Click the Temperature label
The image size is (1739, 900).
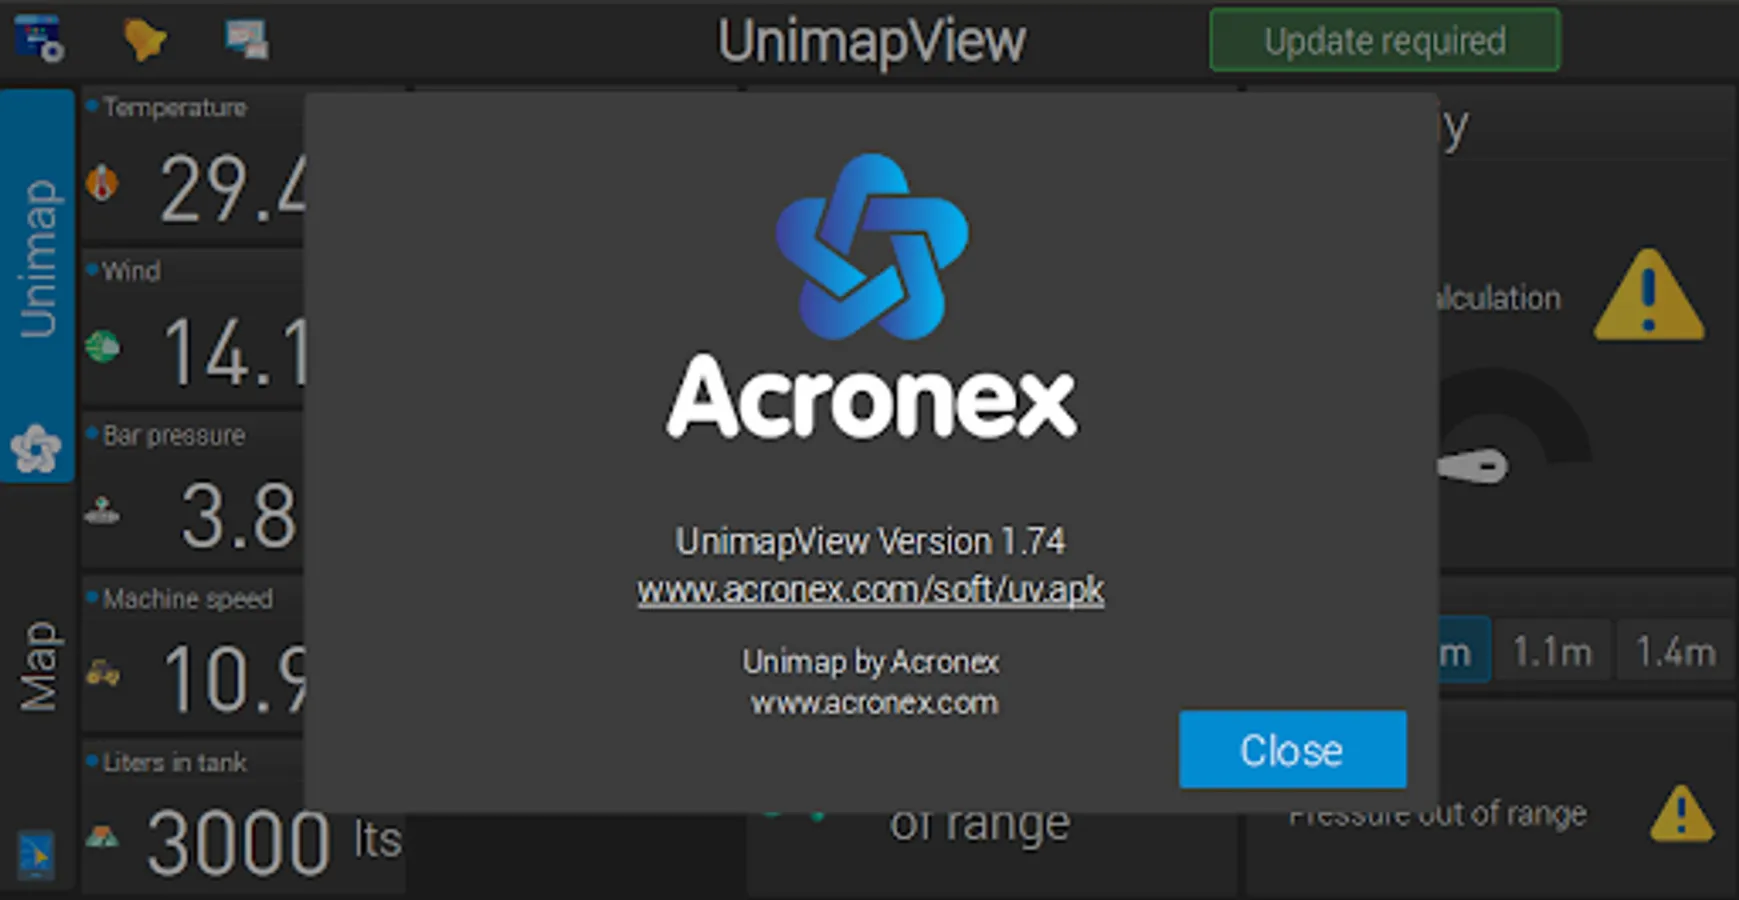click(175, 108)
